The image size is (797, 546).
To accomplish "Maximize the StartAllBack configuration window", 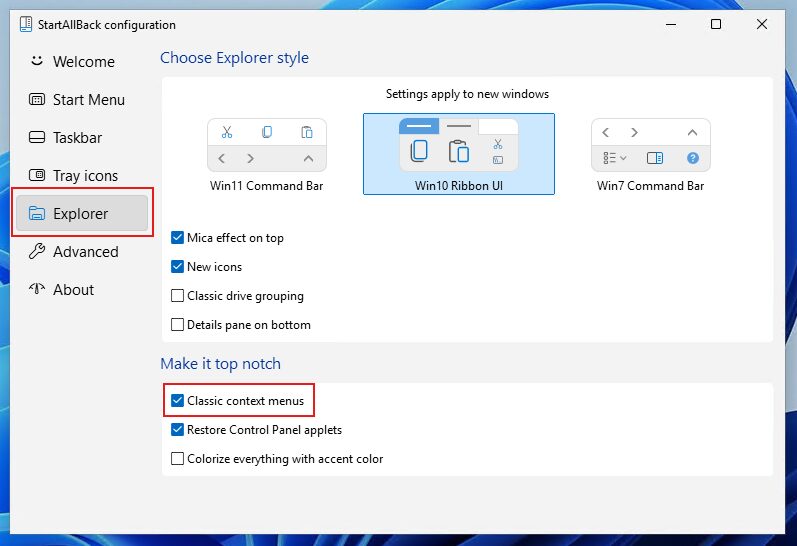I will [716, 24].
